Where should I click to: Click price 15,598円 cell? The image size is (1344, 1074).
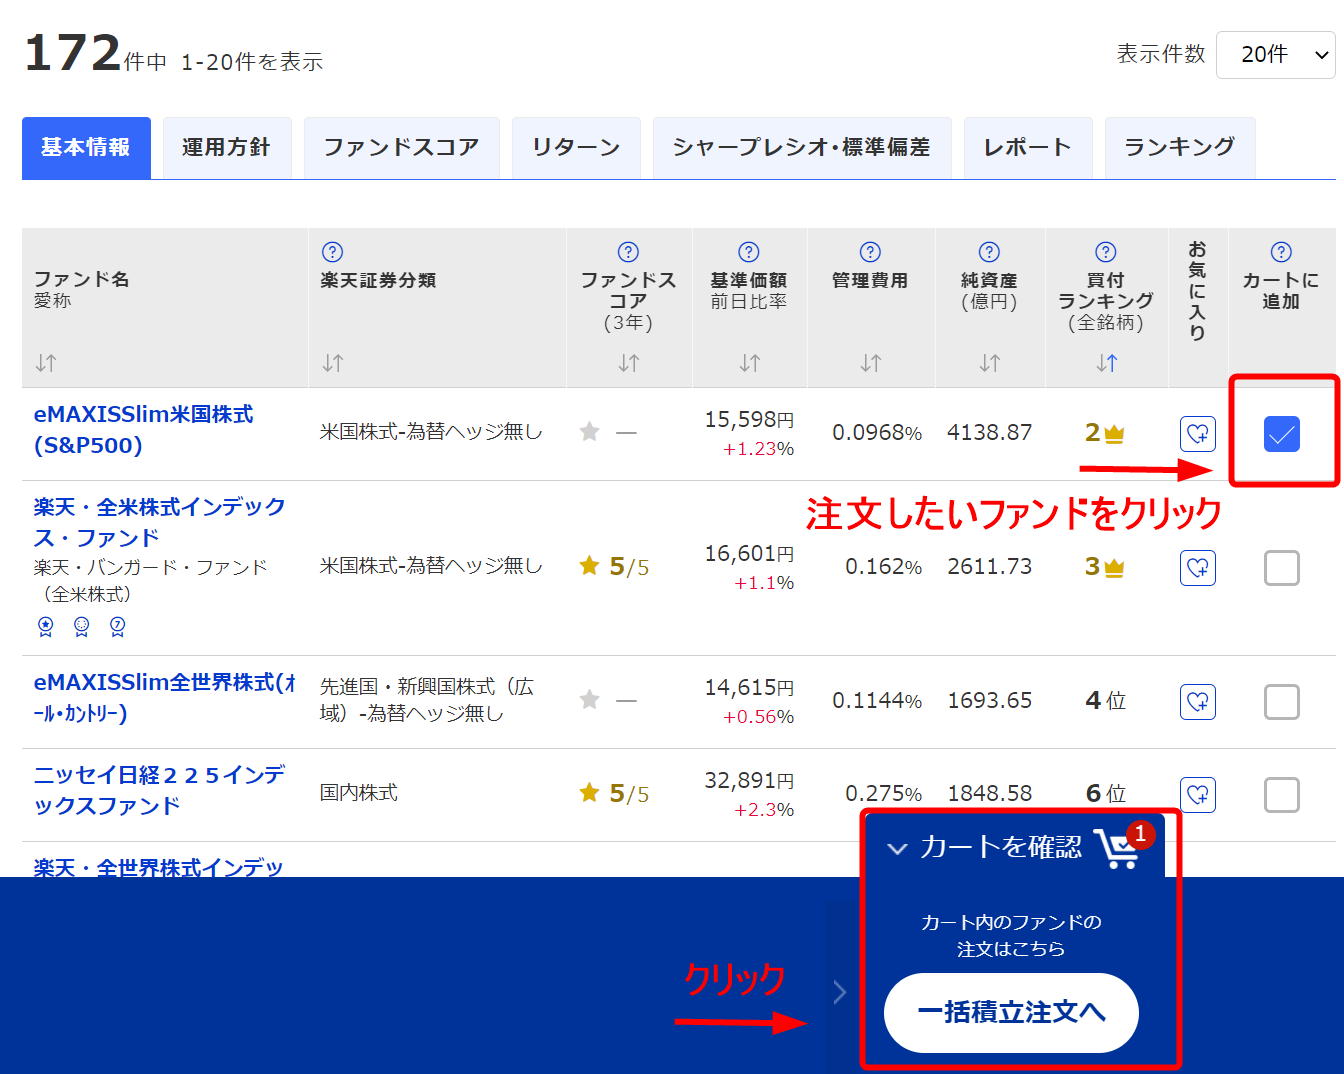click(749, 420)
